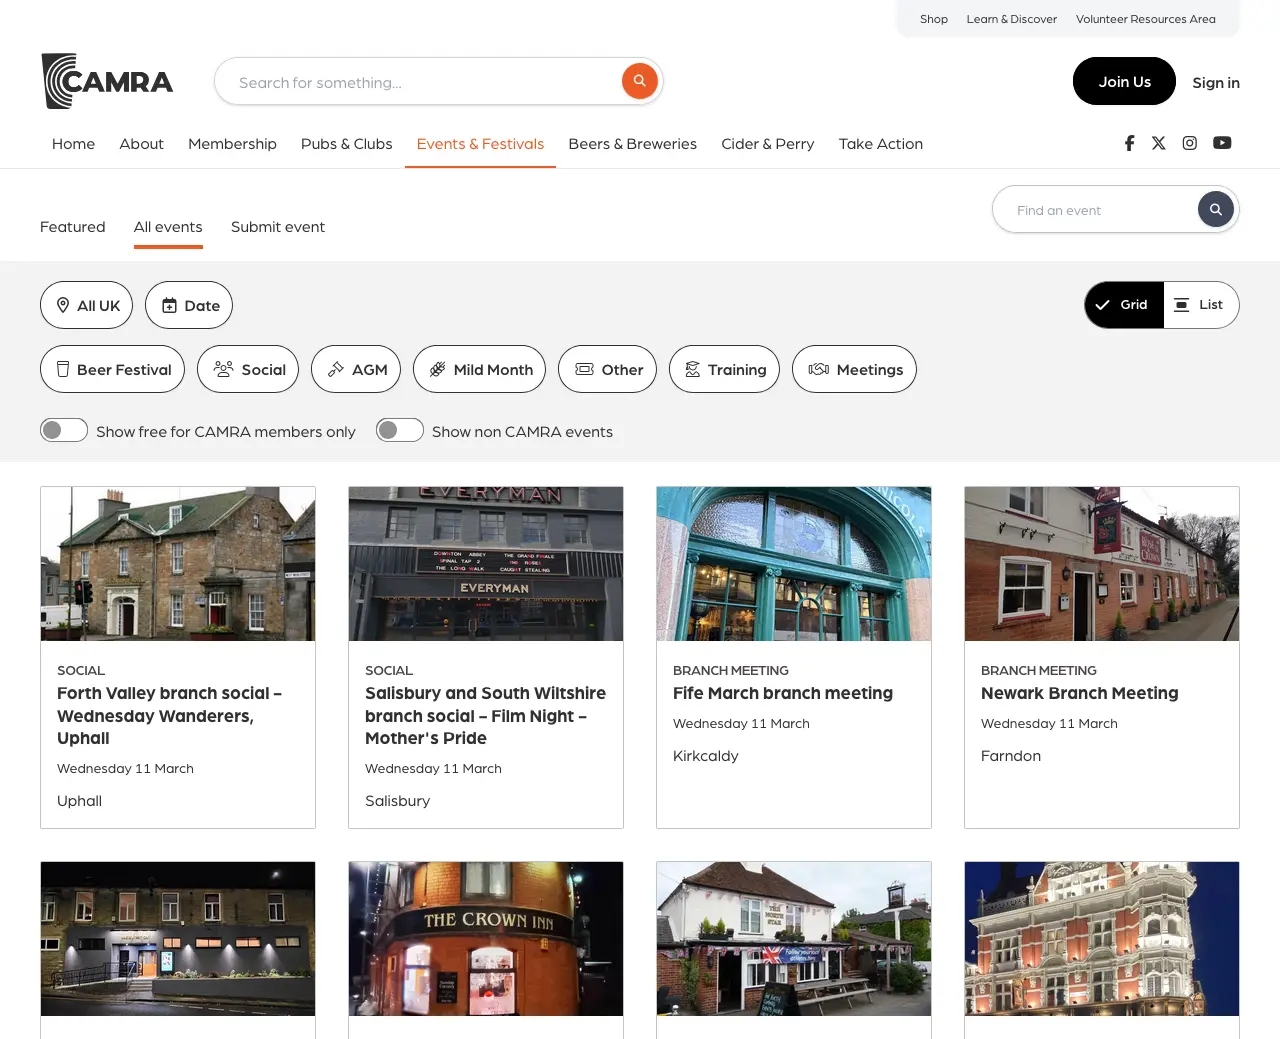The width and height of the screenshot is (1280, 1039).
Task: Open the Fife March branch meeting thumbnail
Action: pyautogui.click(x=794, y=564)
